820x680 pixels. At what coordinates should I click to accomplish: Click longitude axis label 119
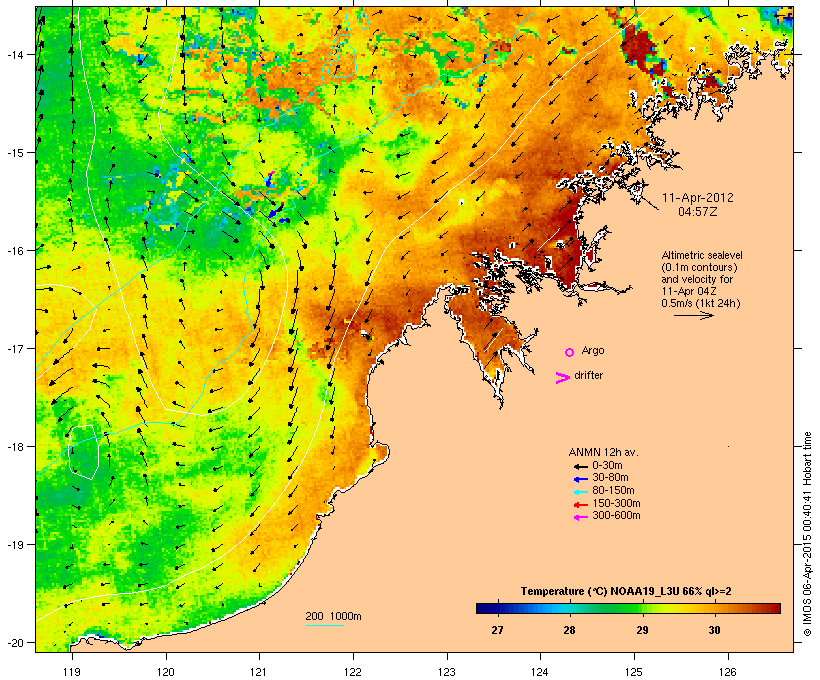click(72, 672)
